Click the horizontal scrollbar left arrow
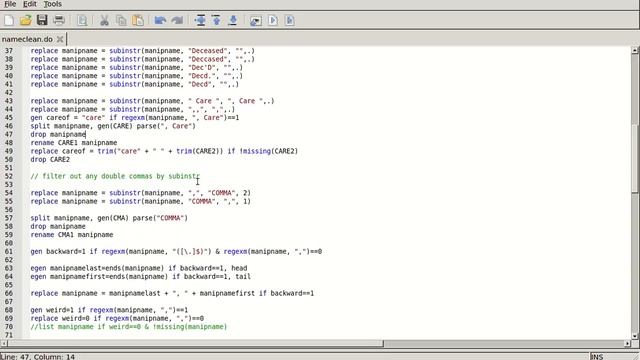640x360 pixels. point(4,344)
